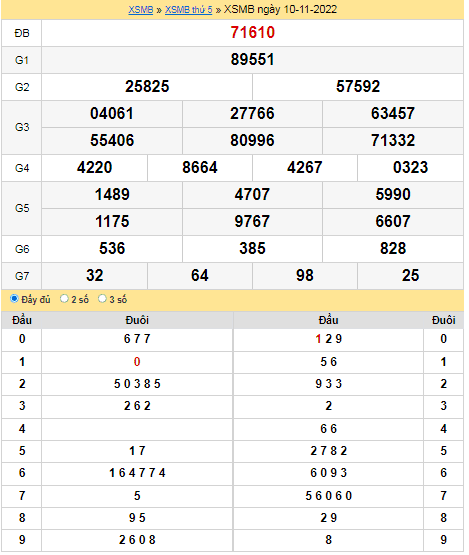Click the XSMB ngày 10-11-2022 title text
Screen dimensions: 469x555
(x=280, y=10)
